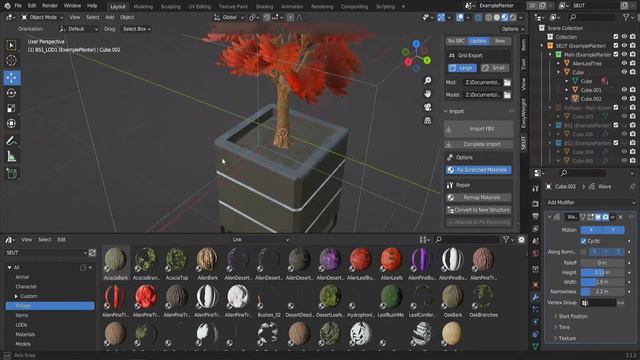Open the Global orientation dropdown
The image size is (640, 360).
[x=229, y=18]
